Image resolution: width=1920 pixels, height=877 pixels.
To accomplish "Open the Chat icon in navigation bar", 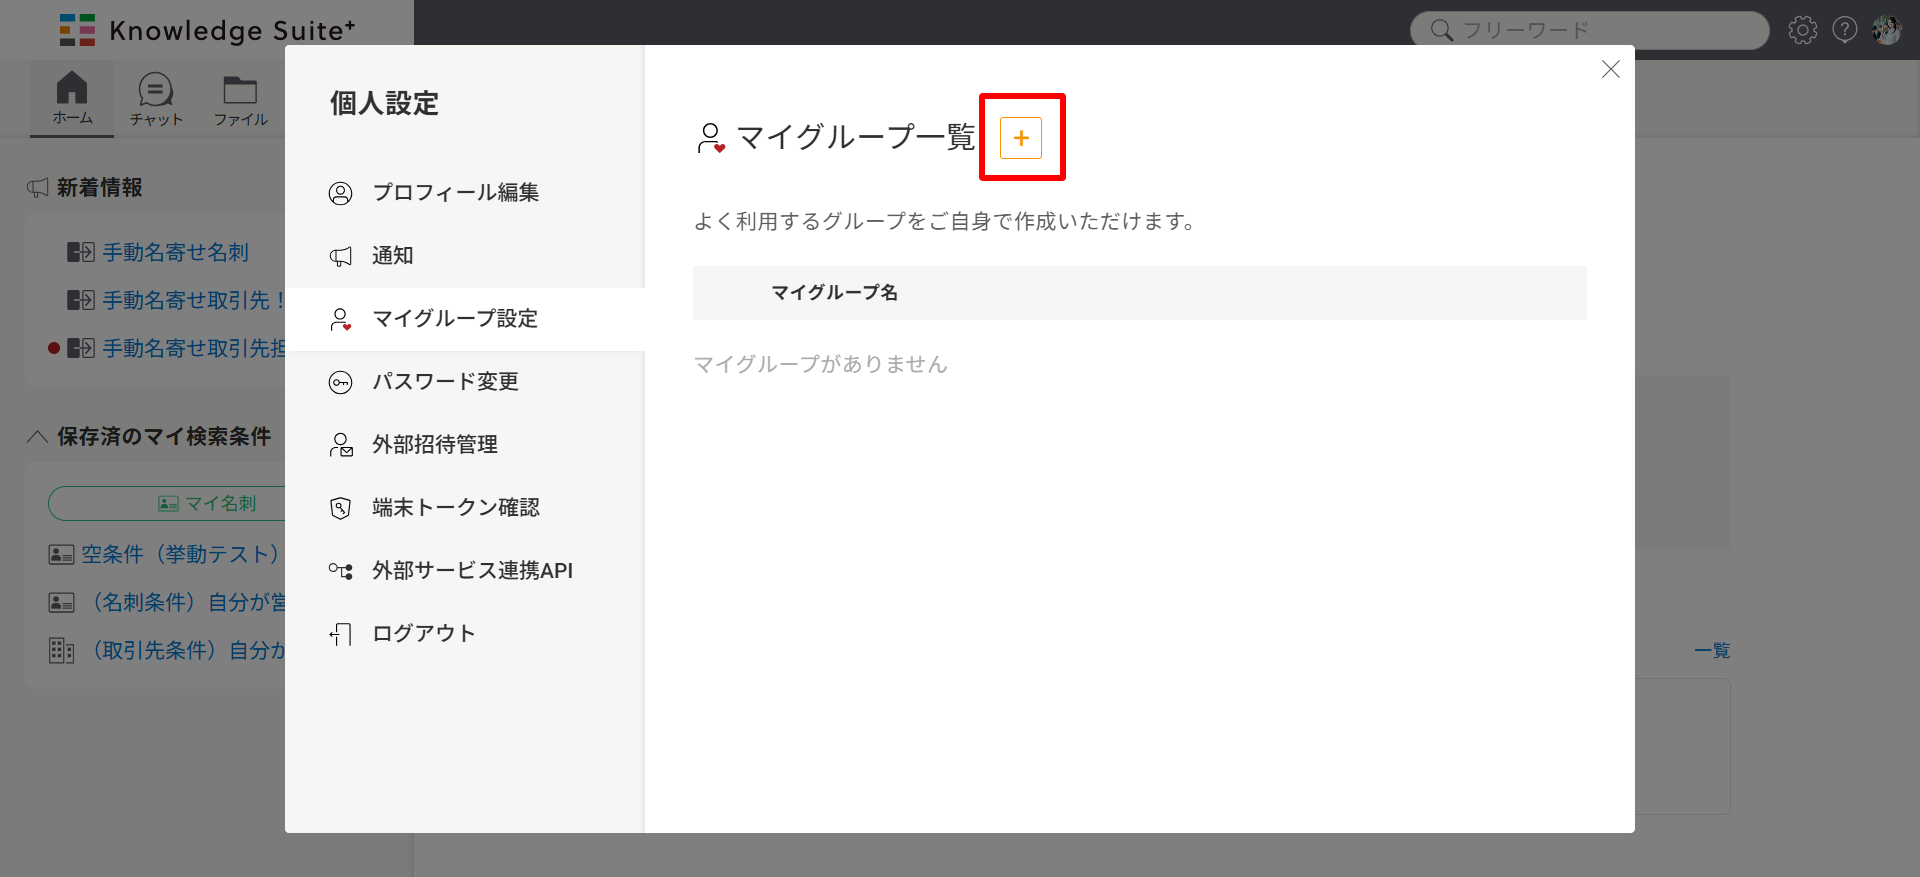I will click(156, 98).
